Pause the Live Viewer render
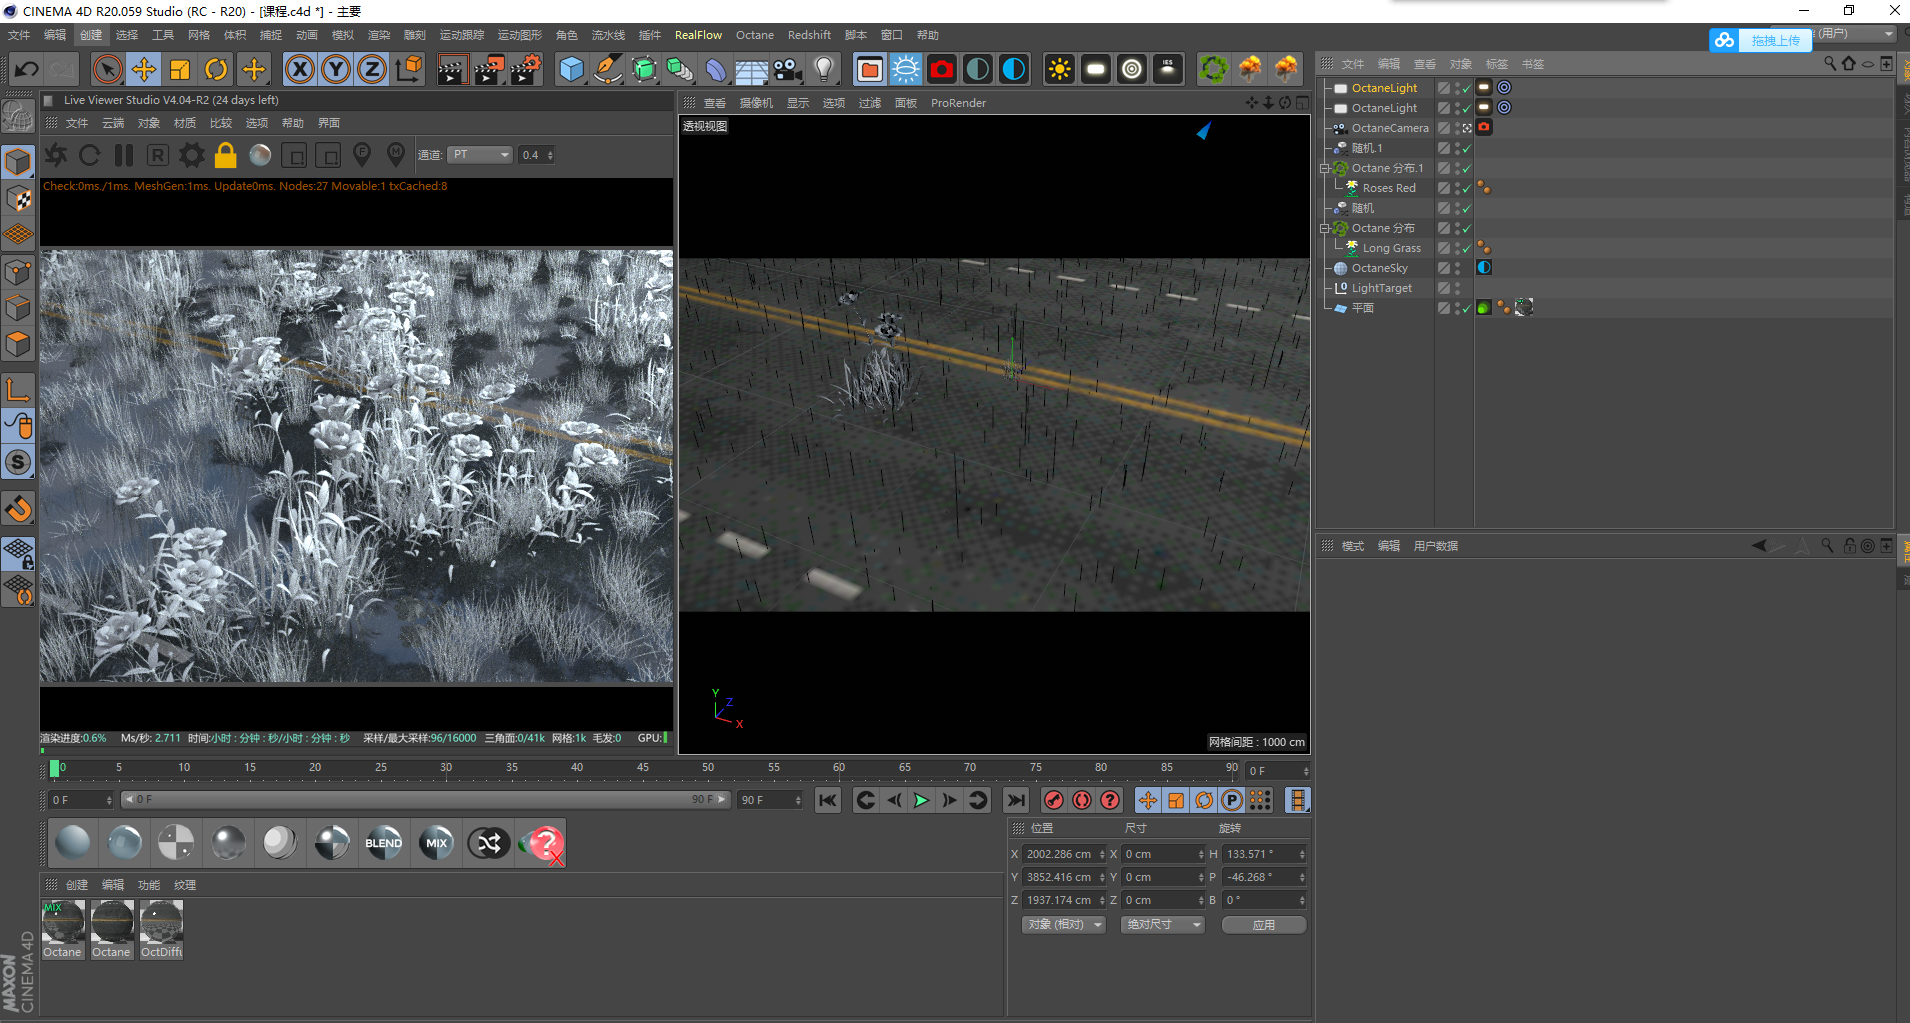Viewport: 1910px width, 1023px height. click(124, 155)
